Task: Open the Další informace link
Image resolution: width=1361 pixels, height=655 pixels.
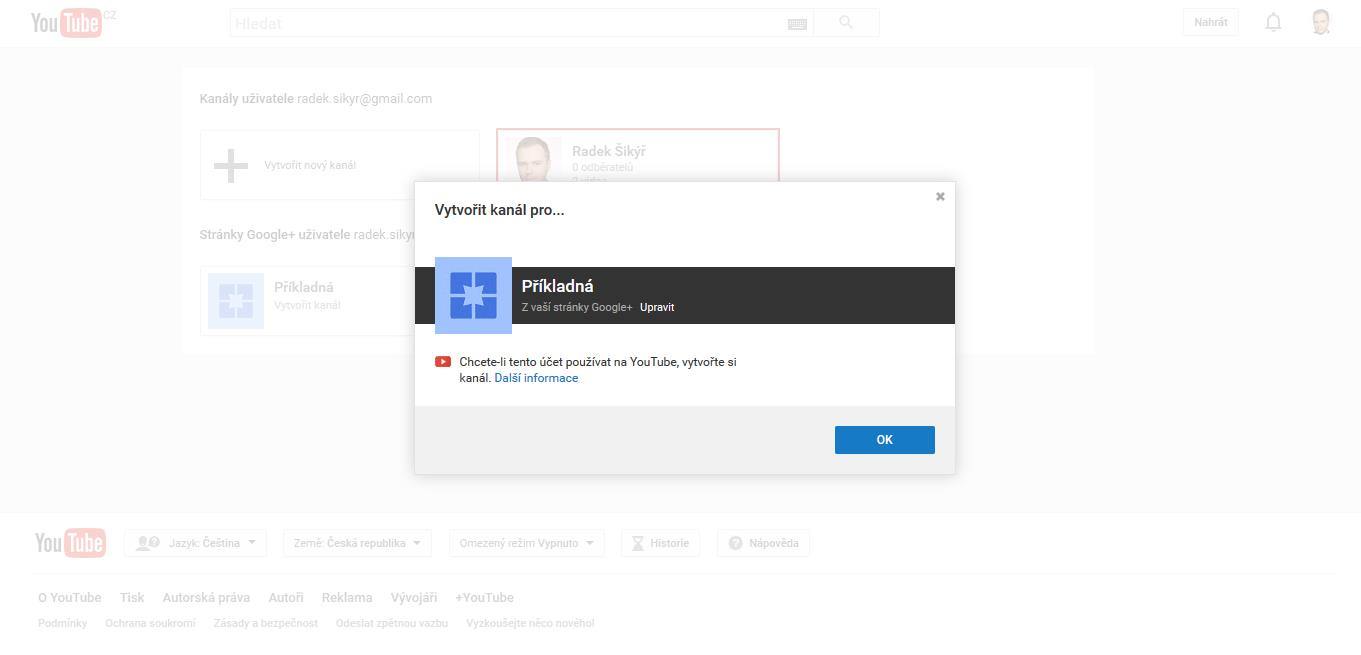Action: coord(536,378)
